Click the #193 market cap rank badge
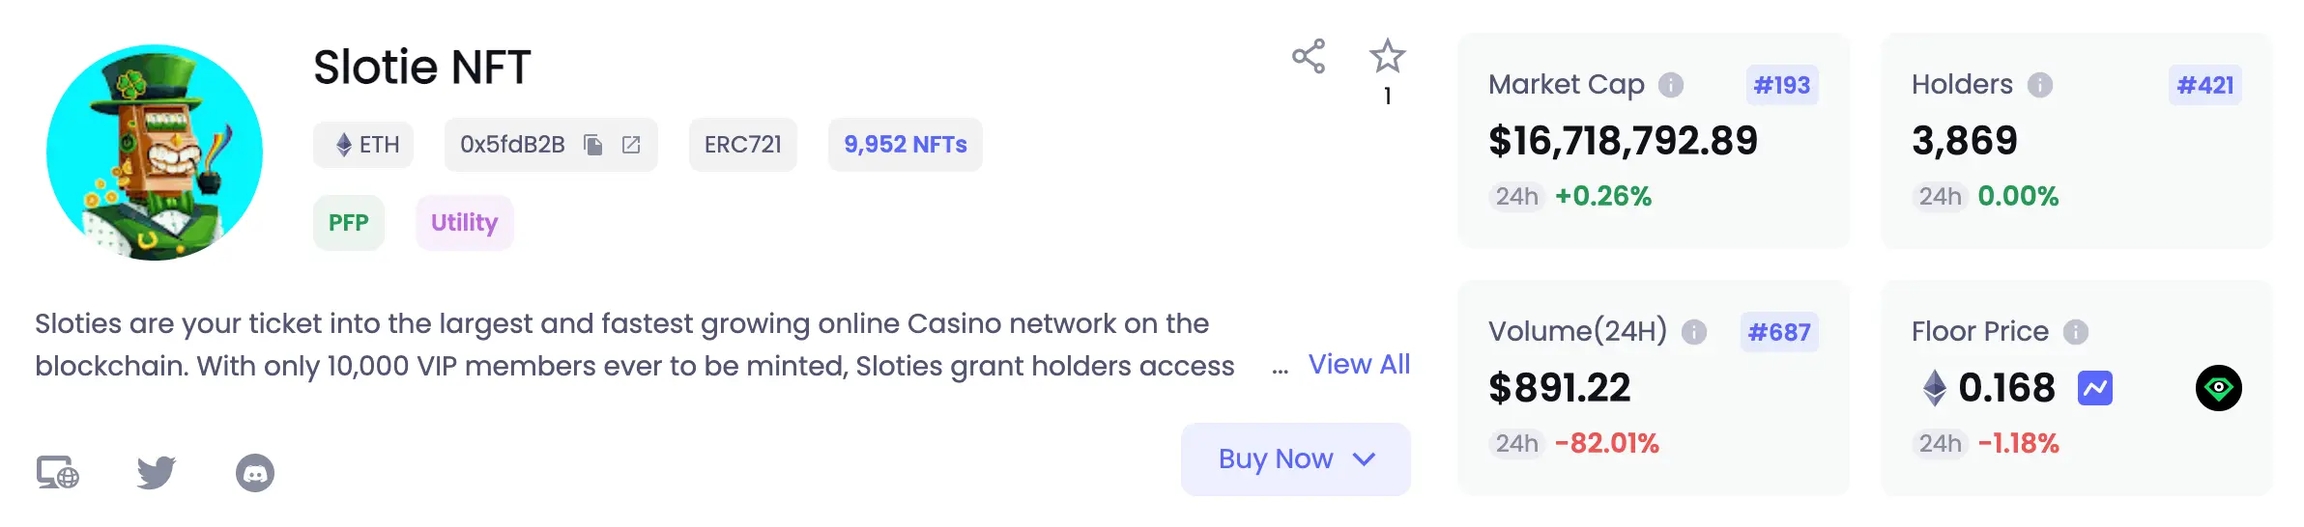 [x=1781, y=85]
